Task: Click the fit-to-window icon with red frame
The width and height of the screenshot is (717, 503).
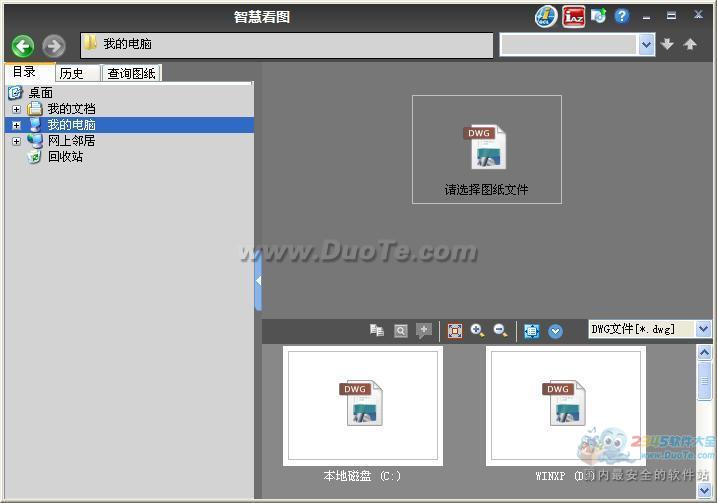Action: coord(455,330)
